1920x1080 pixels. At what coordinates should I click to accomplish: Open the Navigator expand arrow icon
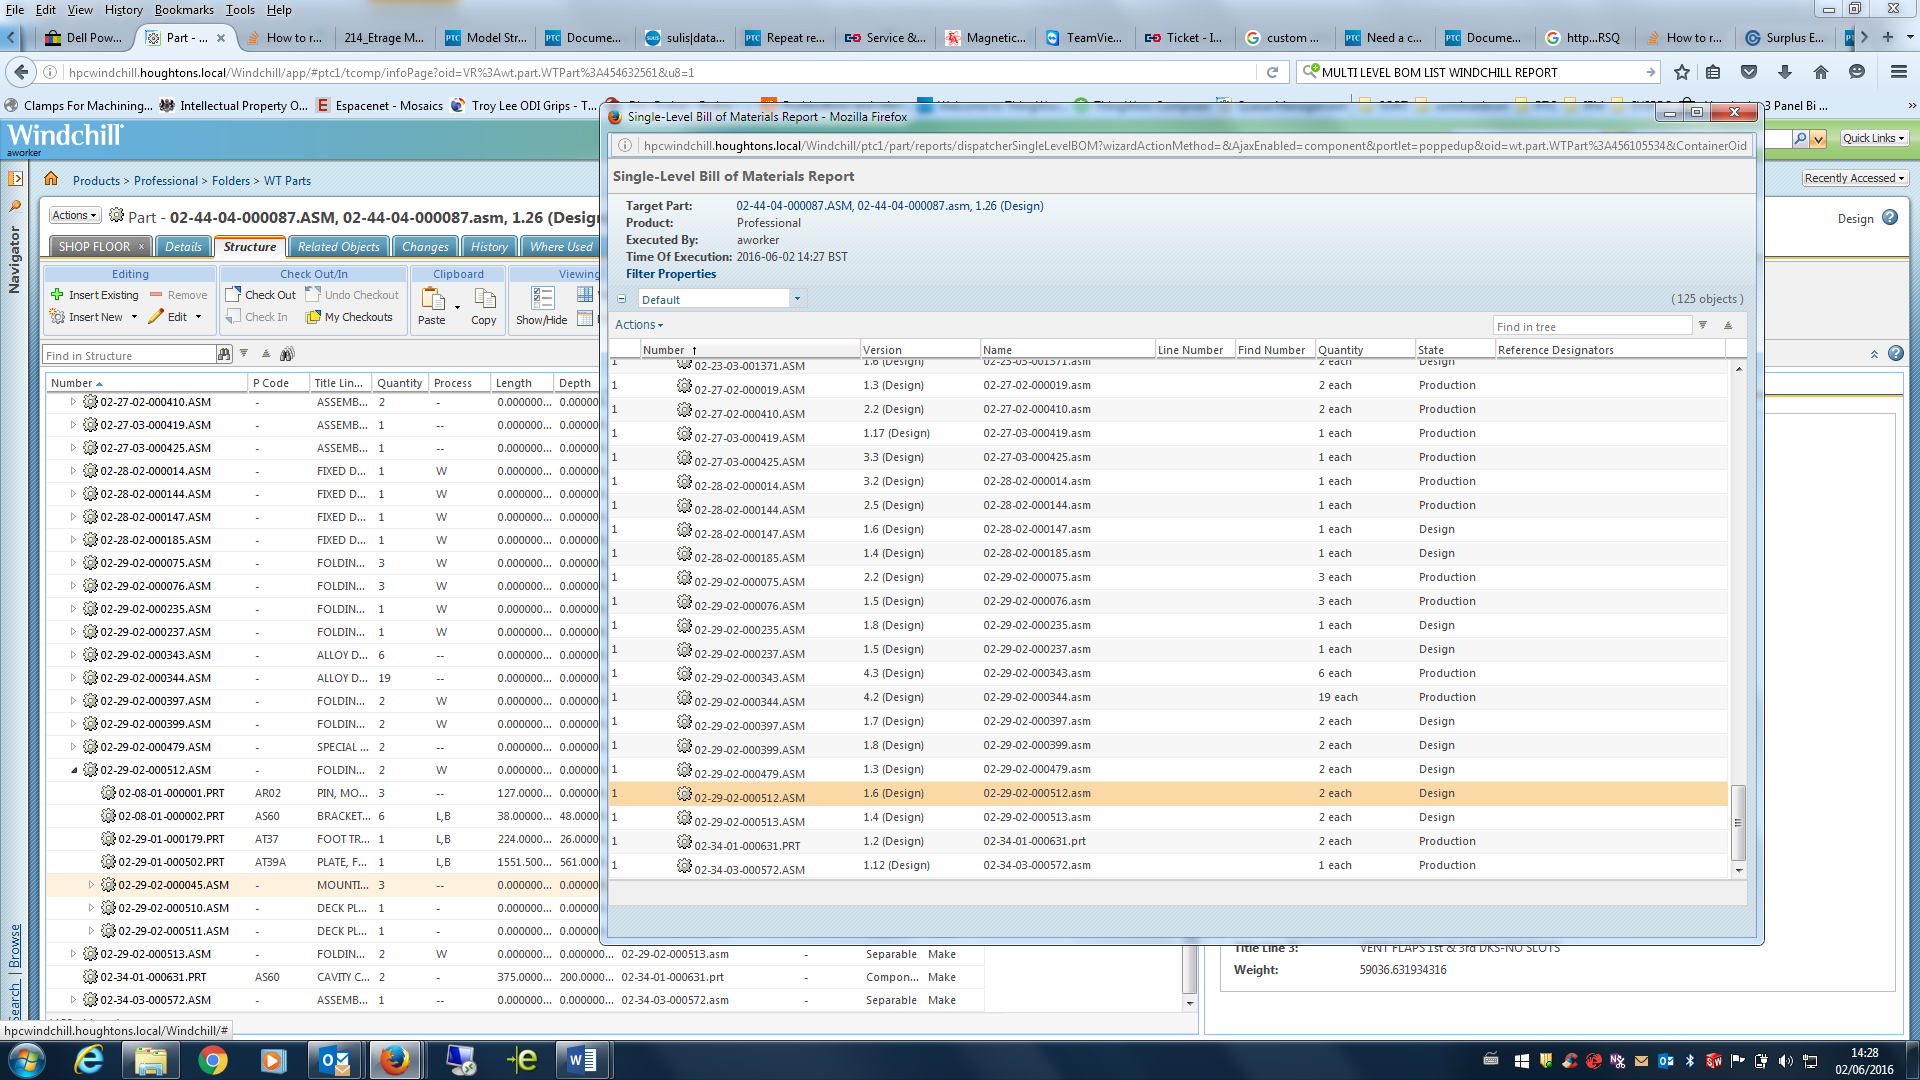[15, 178]
